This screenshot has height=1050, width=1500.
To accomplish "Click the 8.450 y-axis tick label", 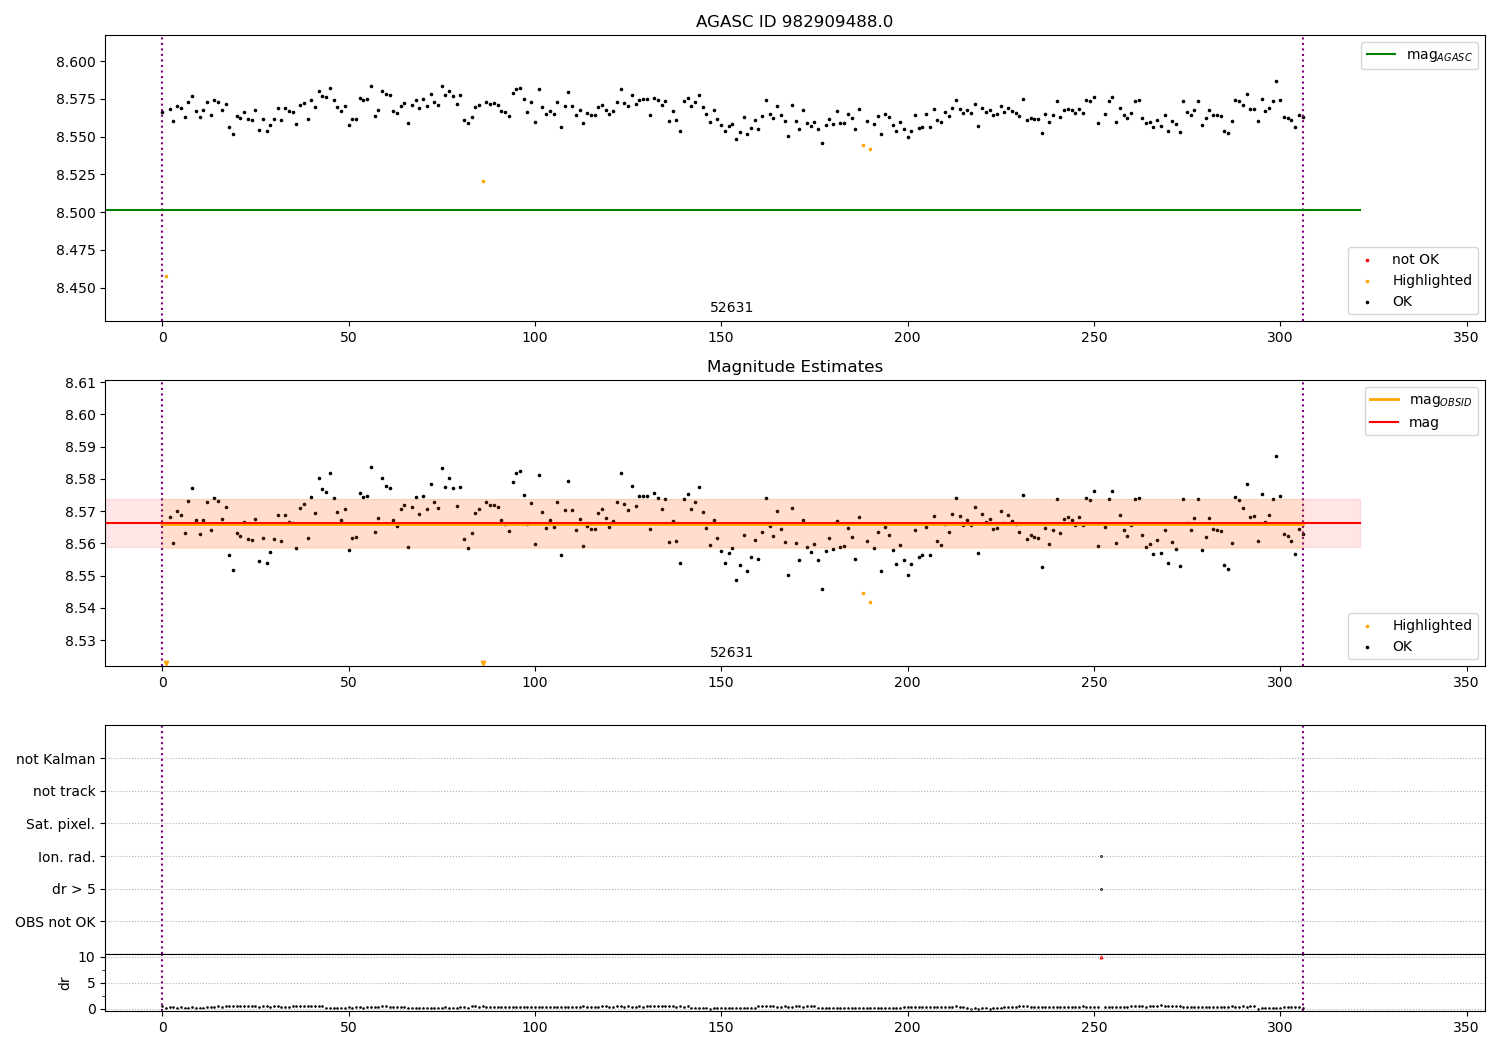I will click(x=75, y=288).
